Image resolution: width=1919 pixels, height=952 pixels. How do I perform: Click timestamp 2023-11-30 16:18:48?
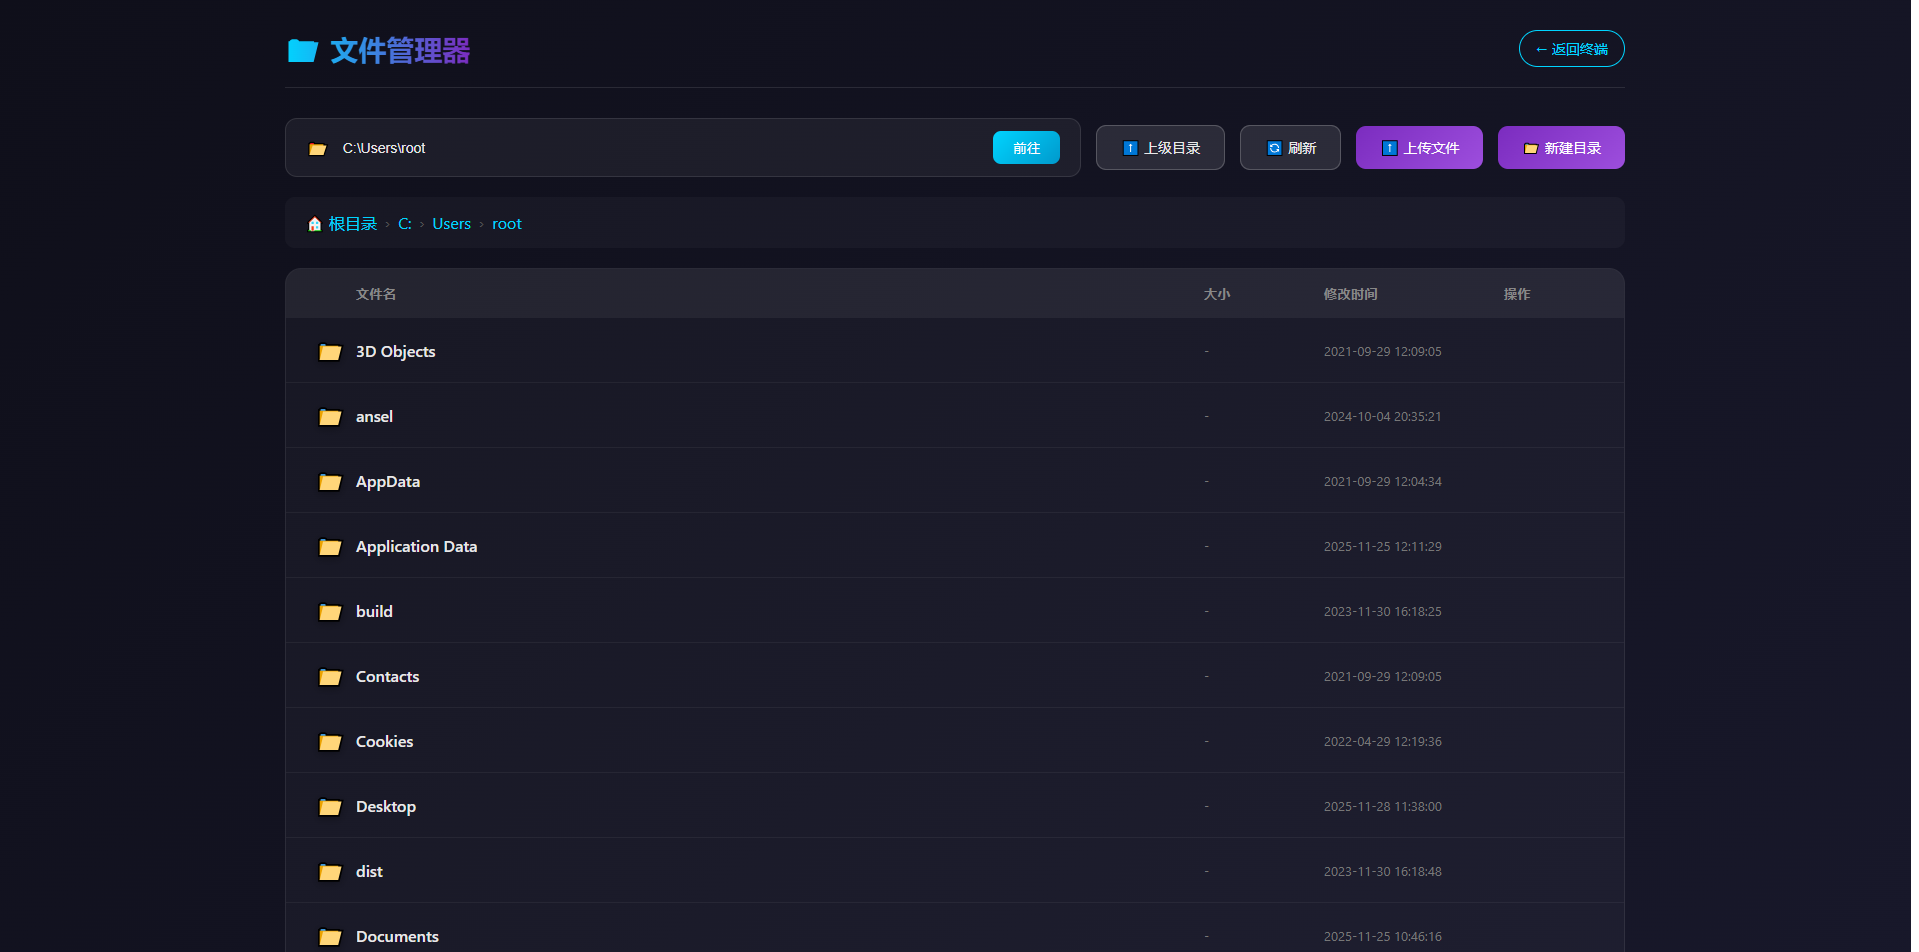click(x=1383, y=872)
